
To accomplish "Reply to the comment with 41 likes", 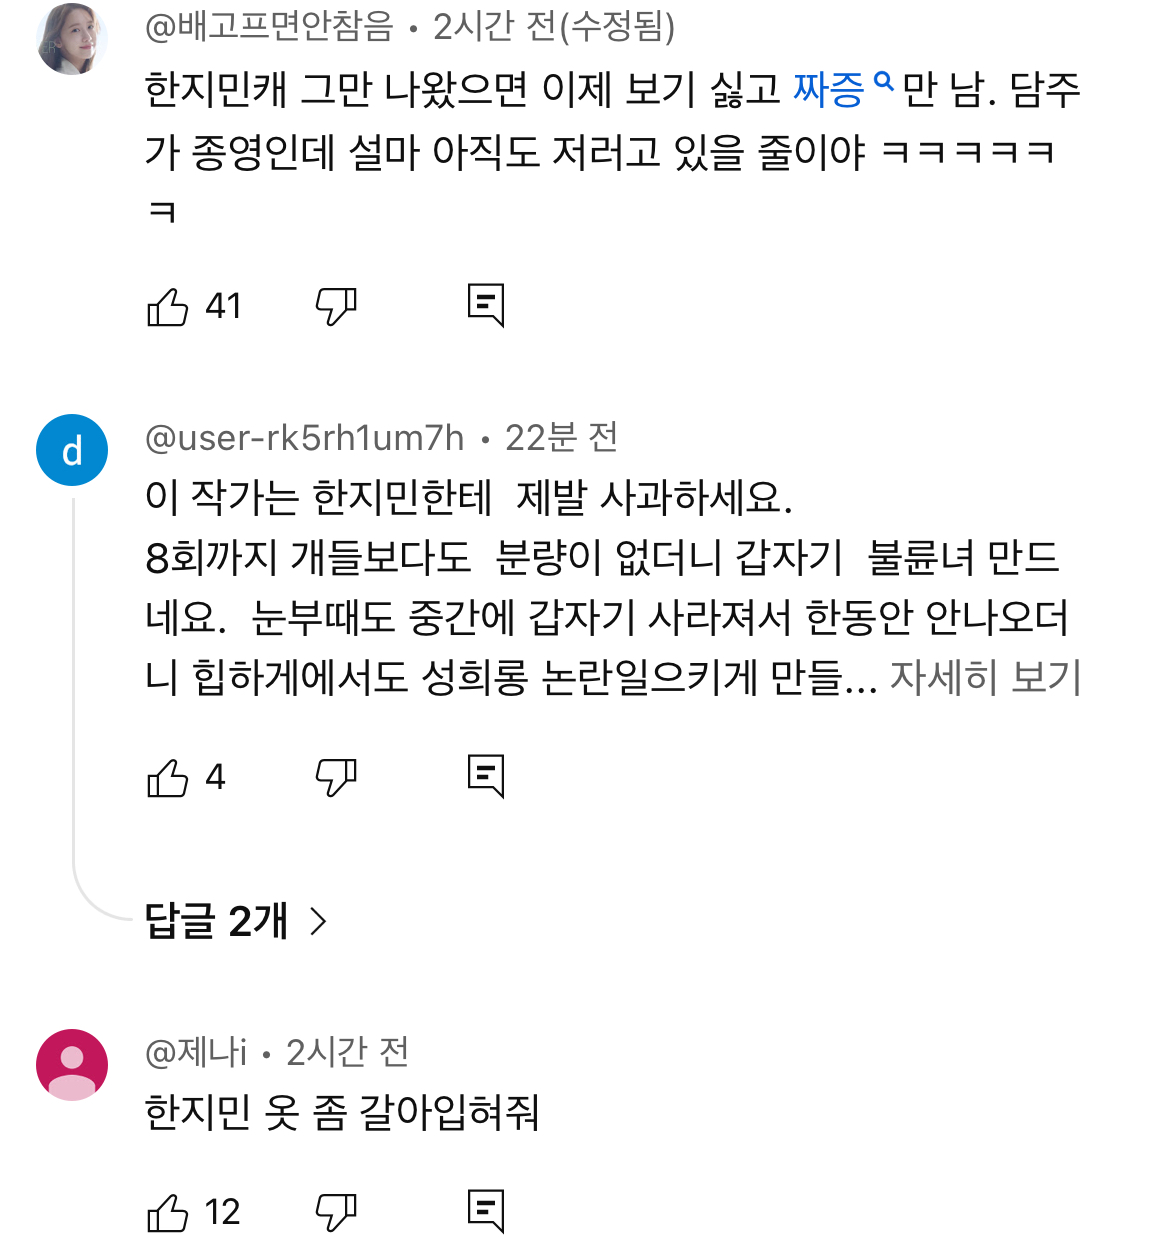I will (486, 306).
